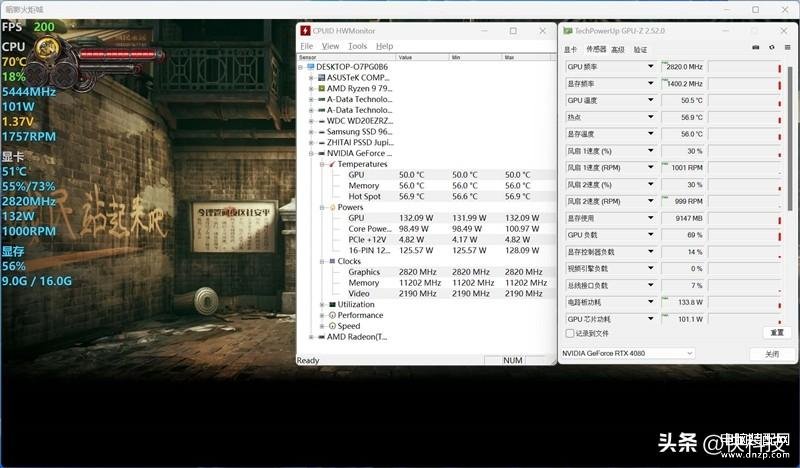Click the card icon beside AMD Radeon
The height and width of the screenshot is (468, 800).
tap(321, 337)
